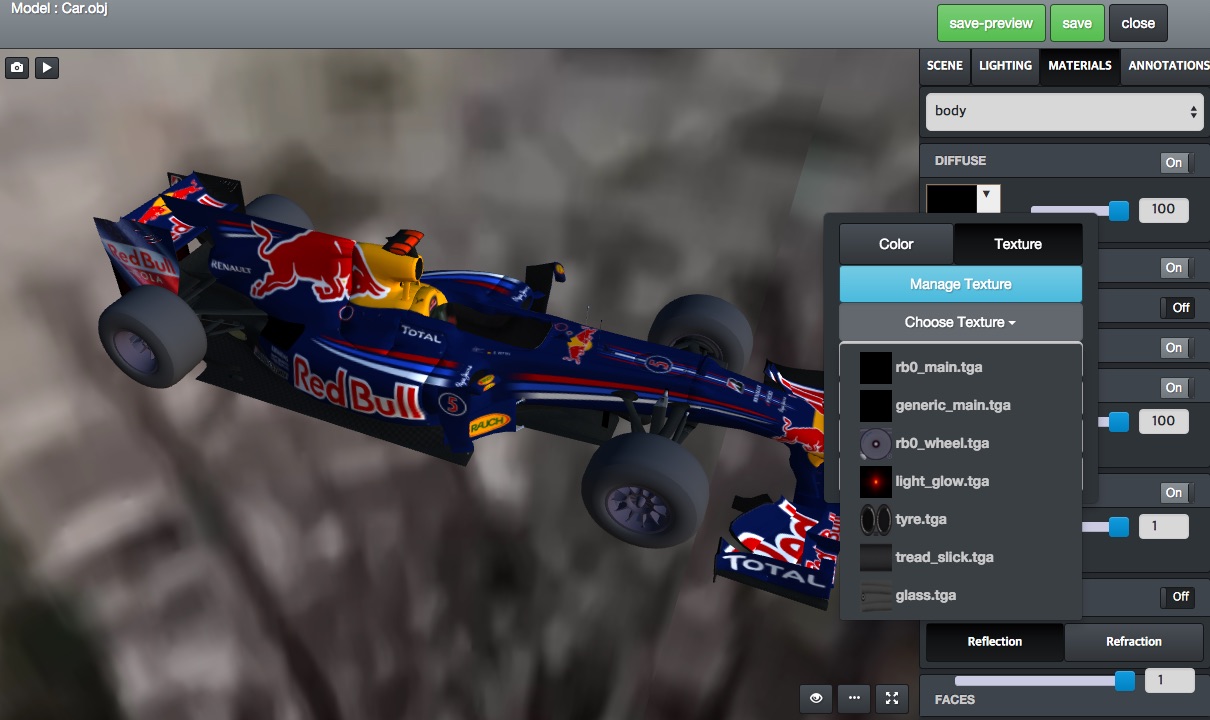Click tread_slick.tga thumbnail icon

coord(875,557)
